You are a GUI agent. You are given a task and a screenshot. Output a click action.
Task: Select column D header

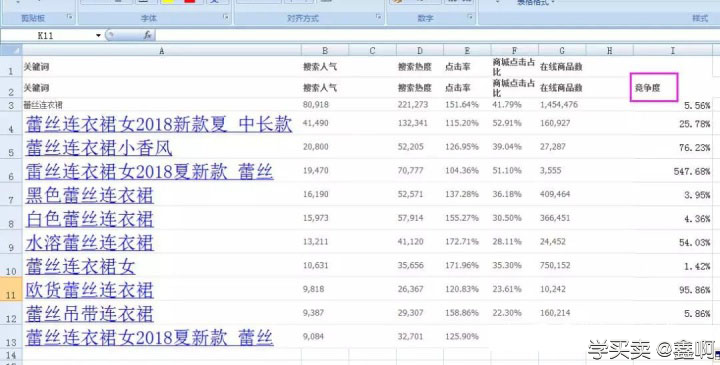[x=420, y=51]
